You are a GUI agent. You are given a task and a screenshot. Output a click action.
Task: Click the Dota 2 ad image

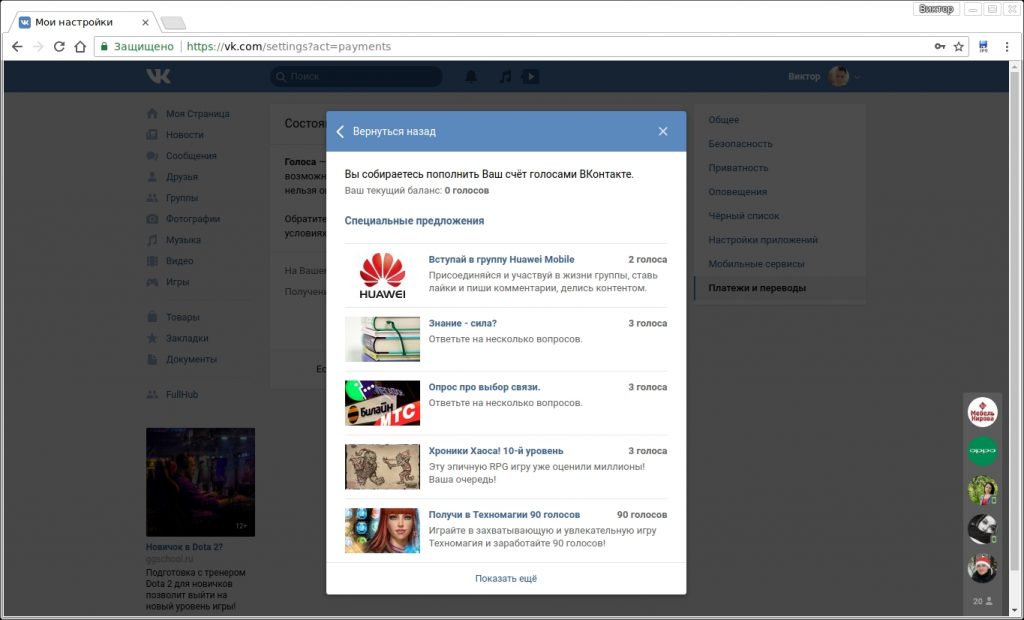click(x=200, y=482)
